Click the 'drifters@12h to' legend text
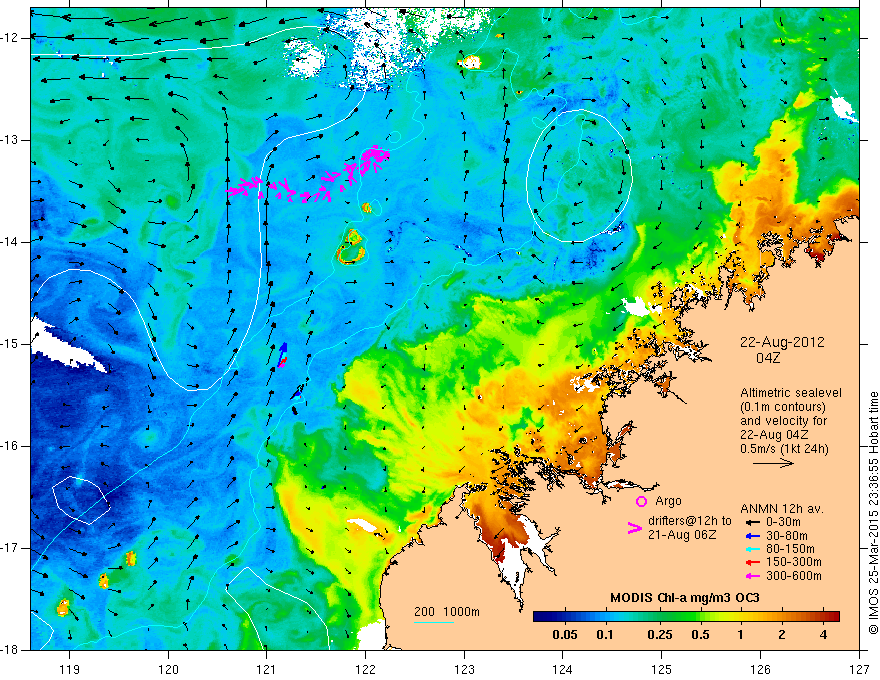Viewport: 880px width, 680px height. 690,521
